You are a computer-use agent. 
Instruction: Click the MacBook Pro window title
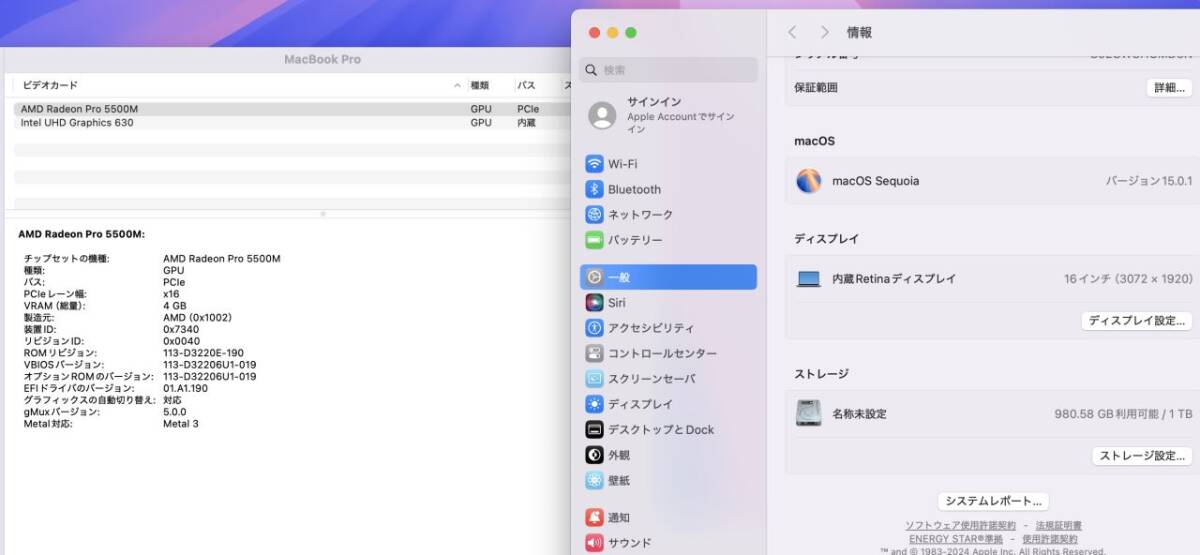pos(322,59)
